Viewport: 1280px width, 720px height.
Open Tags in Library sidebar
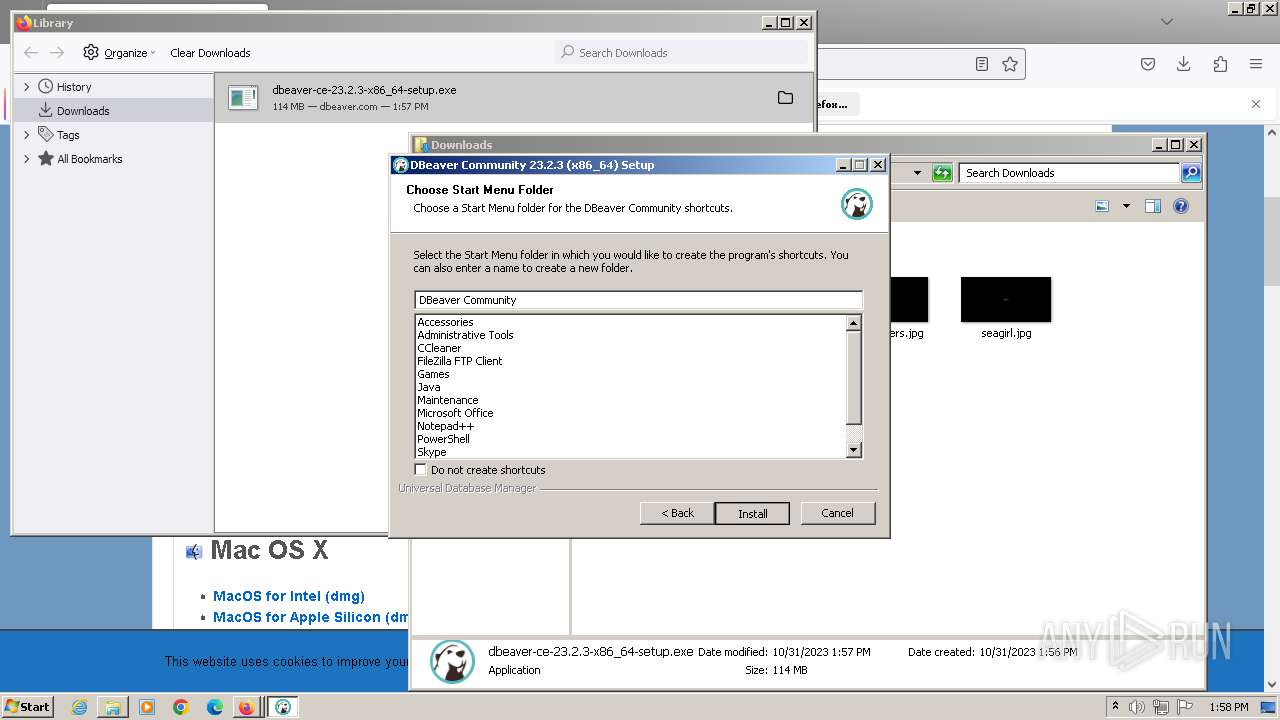coord(68,135)
